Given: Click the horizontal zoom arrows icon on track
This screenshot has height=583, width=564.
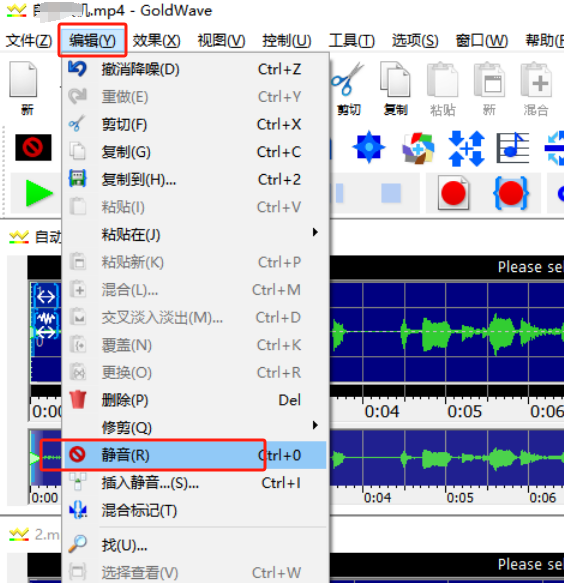Looking at the screenshot, I should point(46,297).
